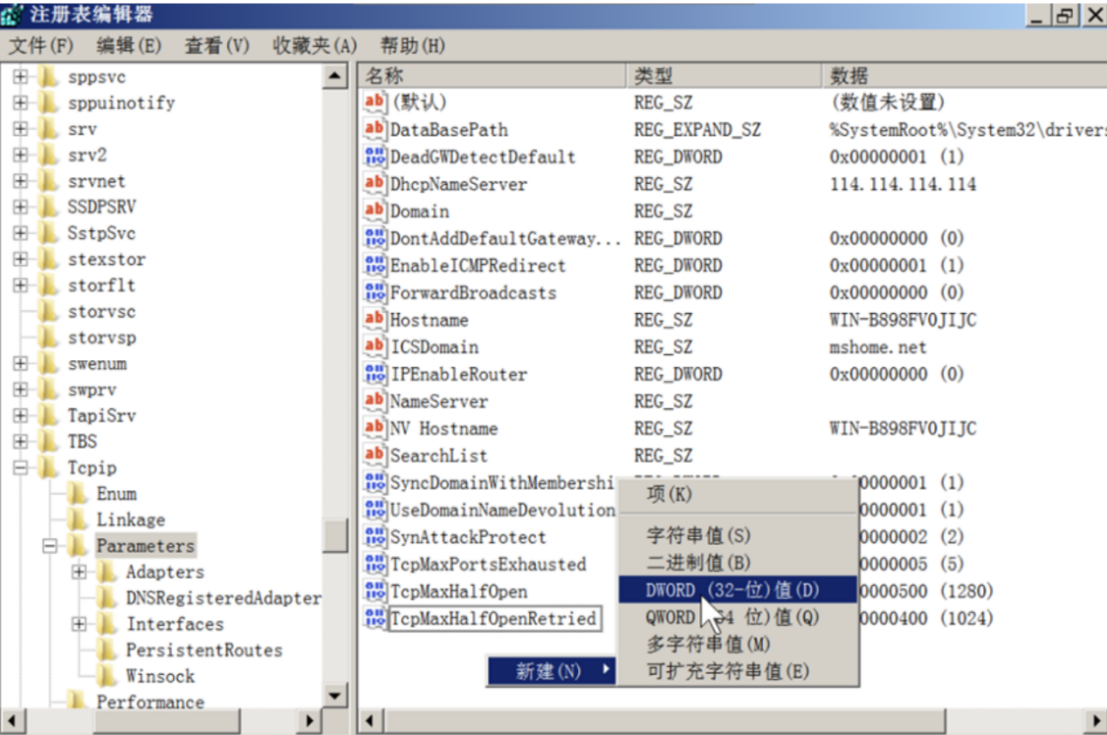Click the DataBasePath string value icon
This screenshot has width=1107, height=735.
[x=374, y=129]
